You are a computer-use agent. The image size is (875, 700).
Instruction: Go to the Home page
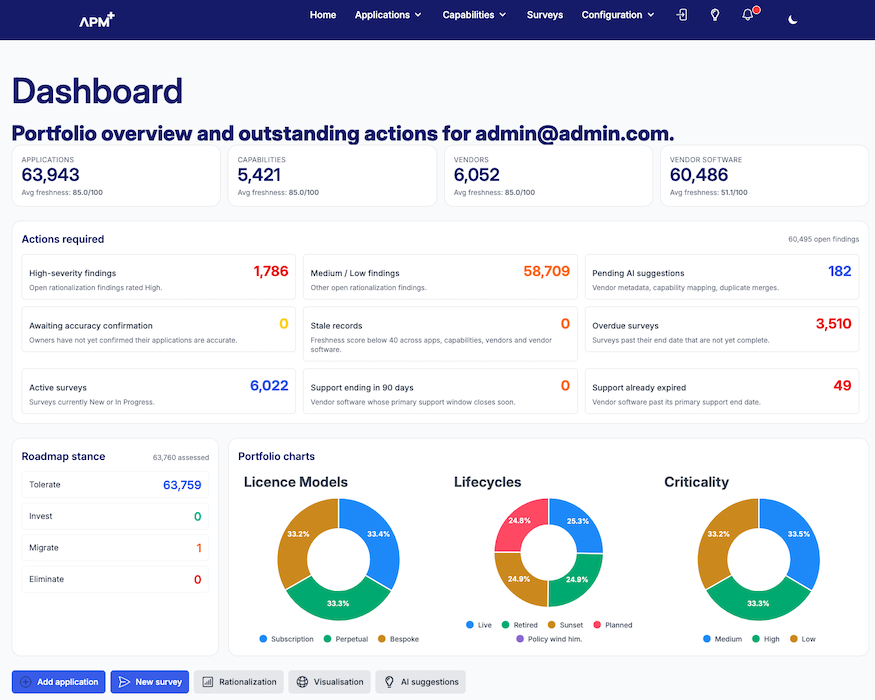point(323,15)
